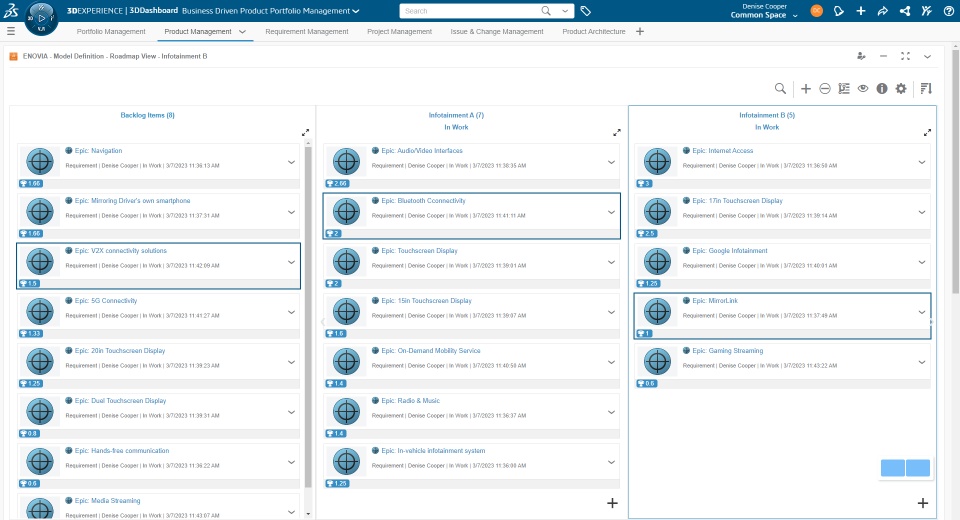Open Epic: Hands-free communication link
This screenshot has height=520, width=960.
[122, 451]
